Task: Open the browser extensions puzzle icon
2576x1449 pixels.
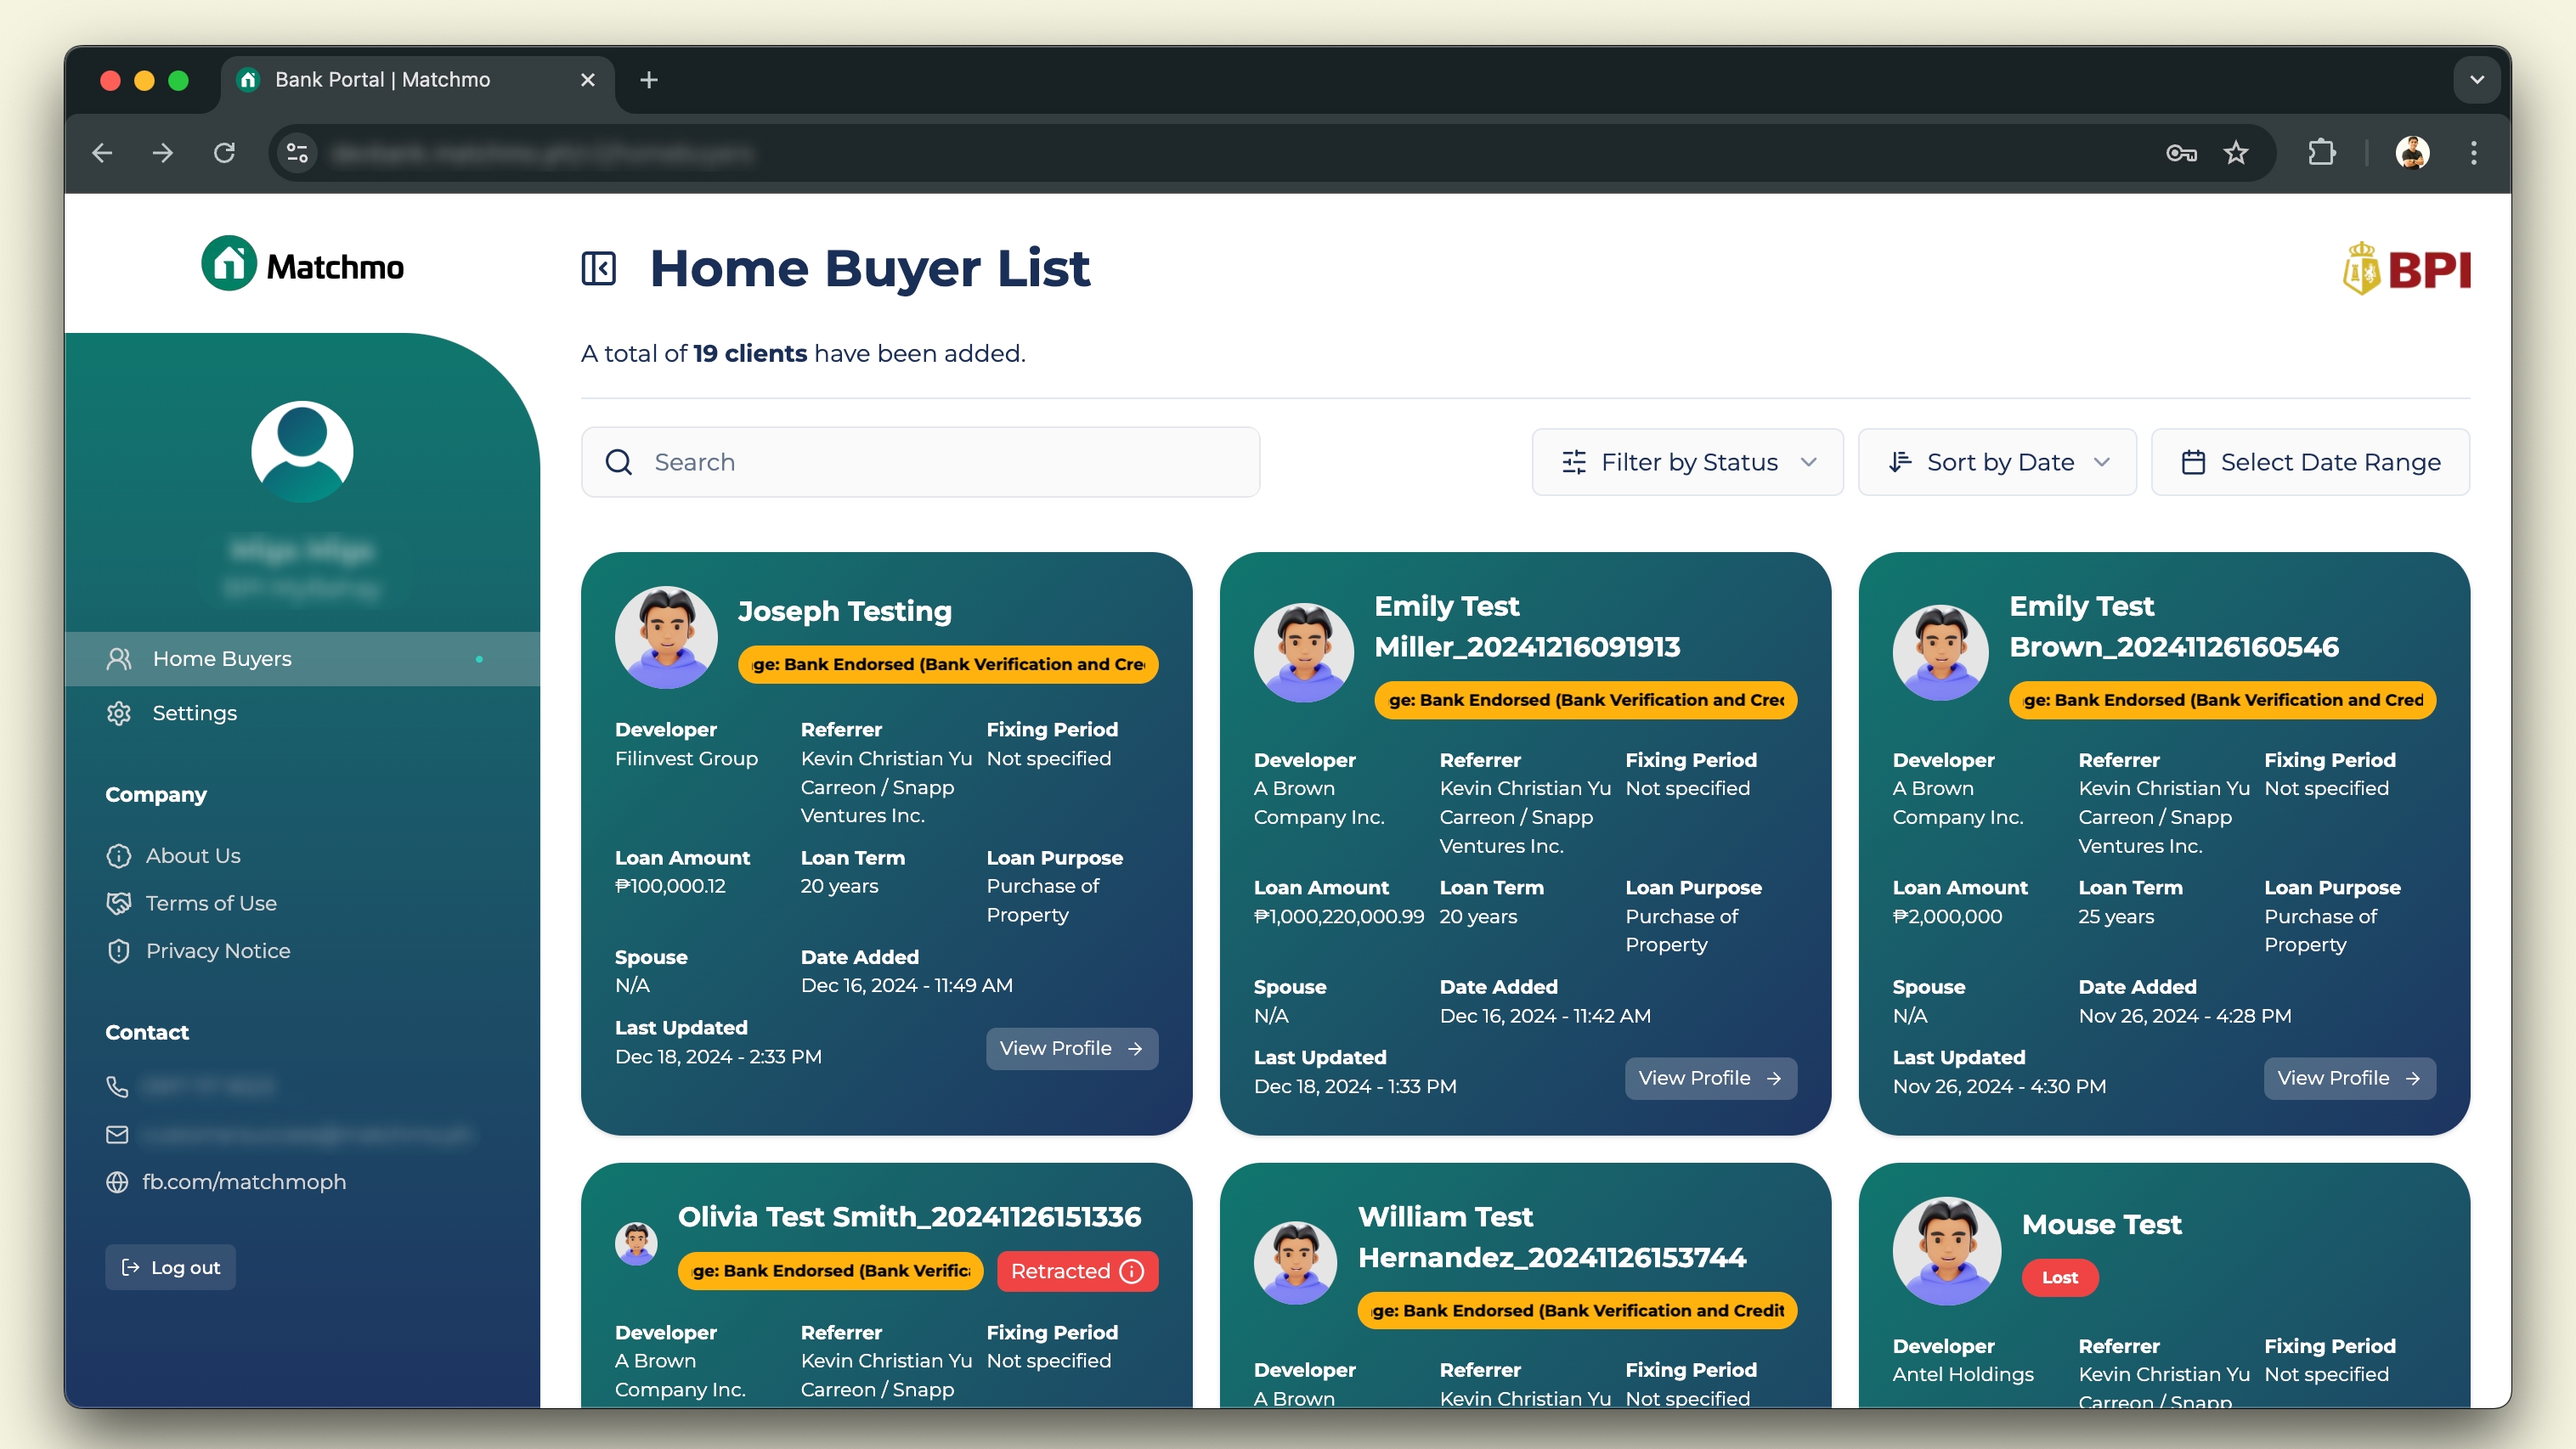Action: point(2322,153)
